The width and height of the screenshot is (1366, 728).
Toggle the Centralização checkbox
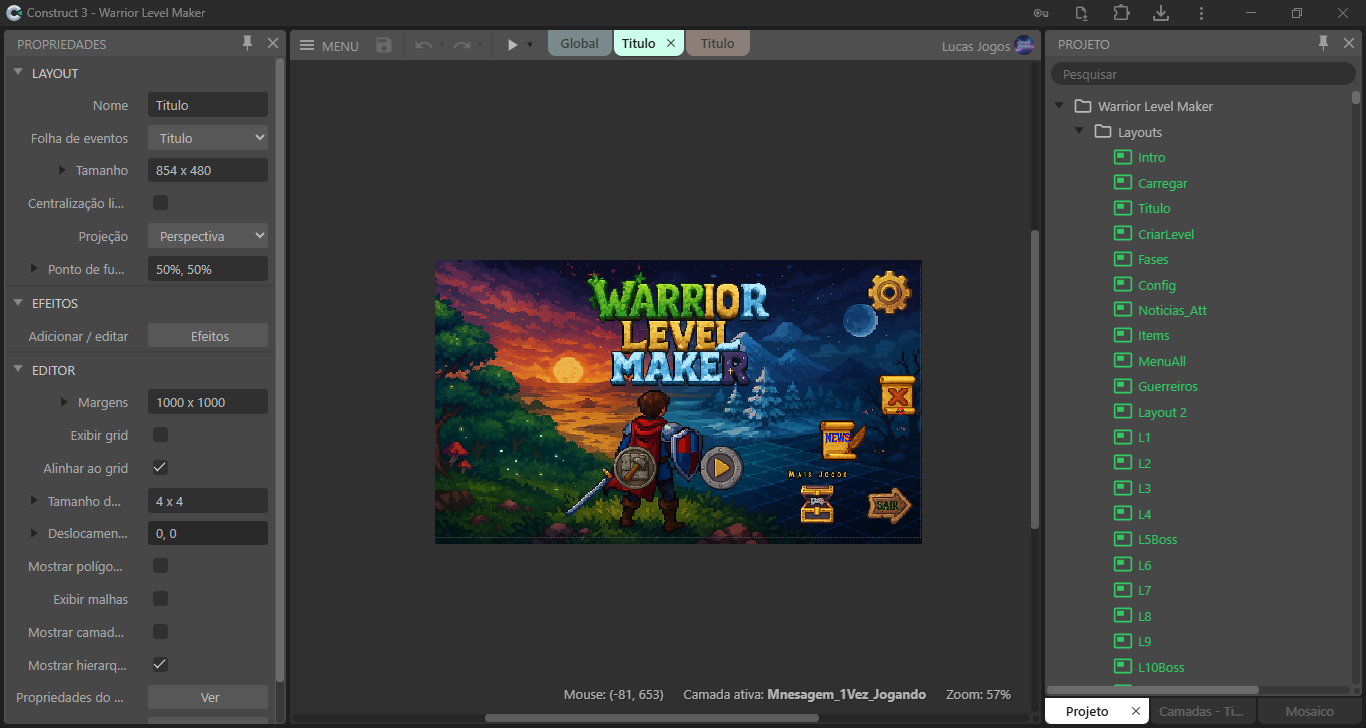(160, 203)
